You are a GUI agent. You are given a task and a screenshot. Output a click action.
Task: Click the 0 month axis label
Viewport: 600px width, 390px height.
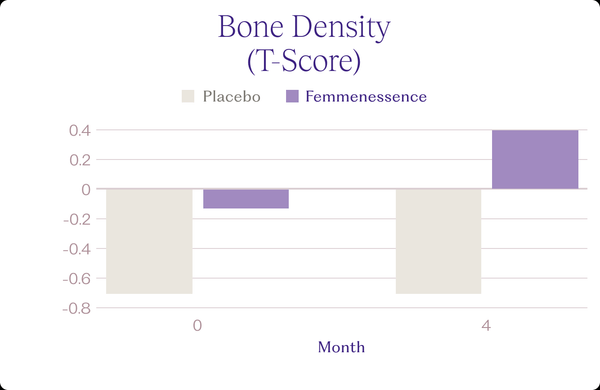[197, 326]
